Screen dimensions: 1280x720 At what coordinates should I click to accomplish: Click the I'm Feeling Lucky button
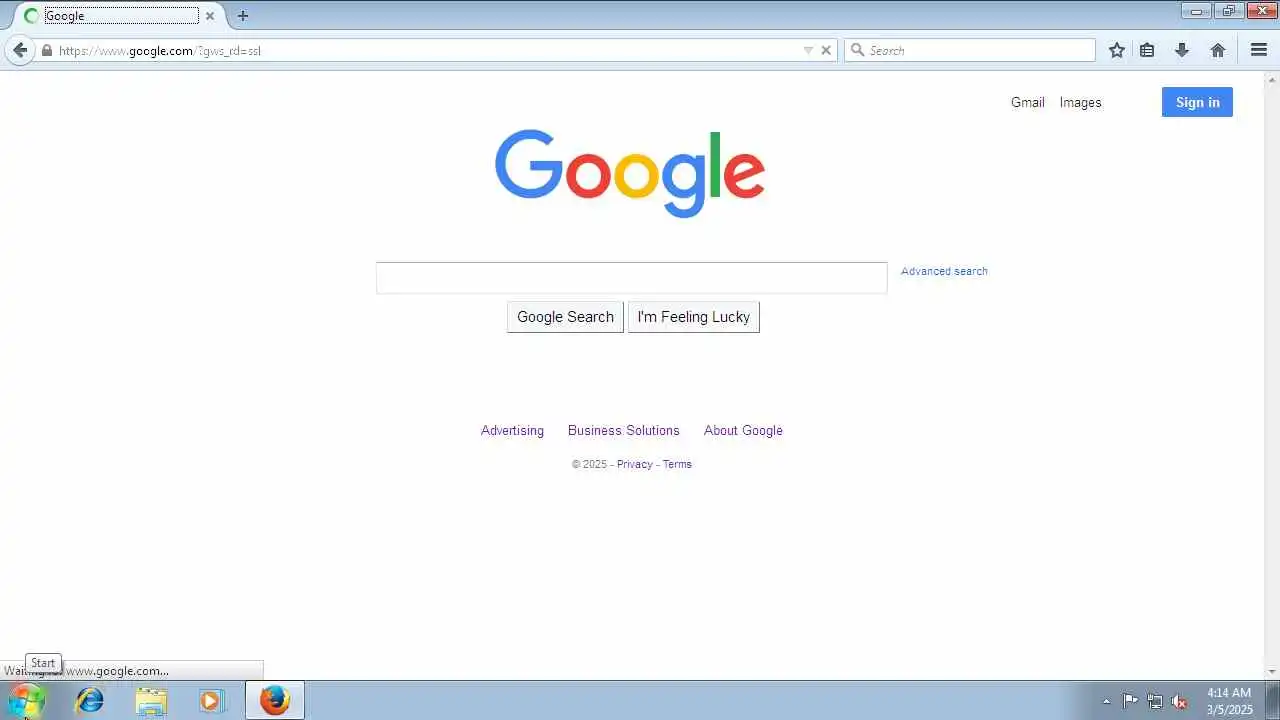click(x=693, y=317)
